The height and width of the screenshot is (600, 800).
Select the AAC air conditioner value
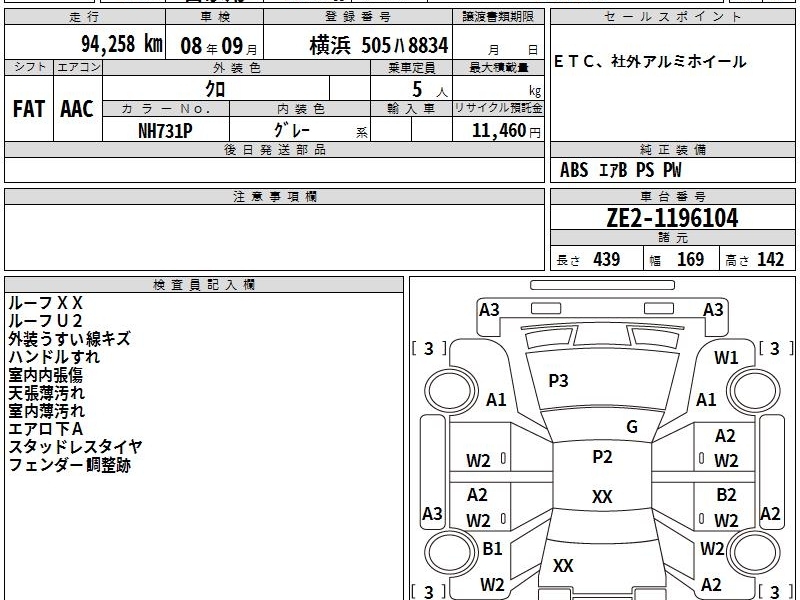(77, 109)
